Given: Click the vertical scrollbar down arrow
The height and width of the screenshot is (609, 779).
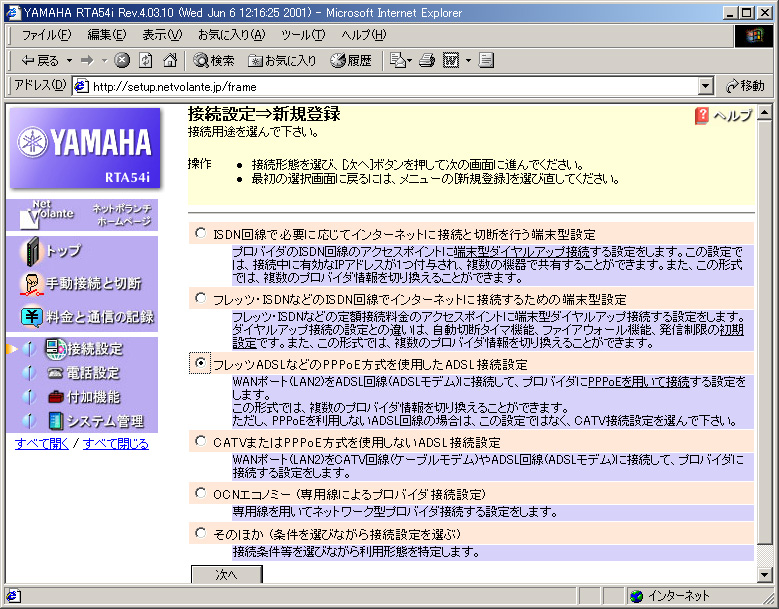Looking at the screenshot, I should [x=765, y=574].
